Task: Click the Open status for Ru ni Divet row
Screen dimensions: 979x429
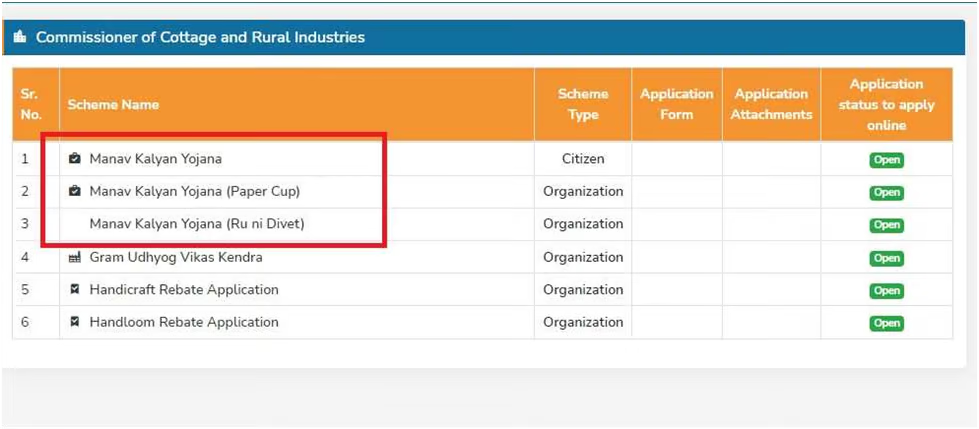Action: click(x=887, y=225)
